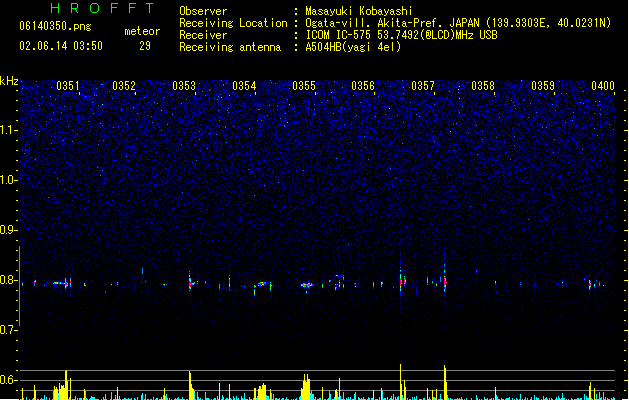
Task: Click the 0.6 kHz axis label
Action: [8, 380]
